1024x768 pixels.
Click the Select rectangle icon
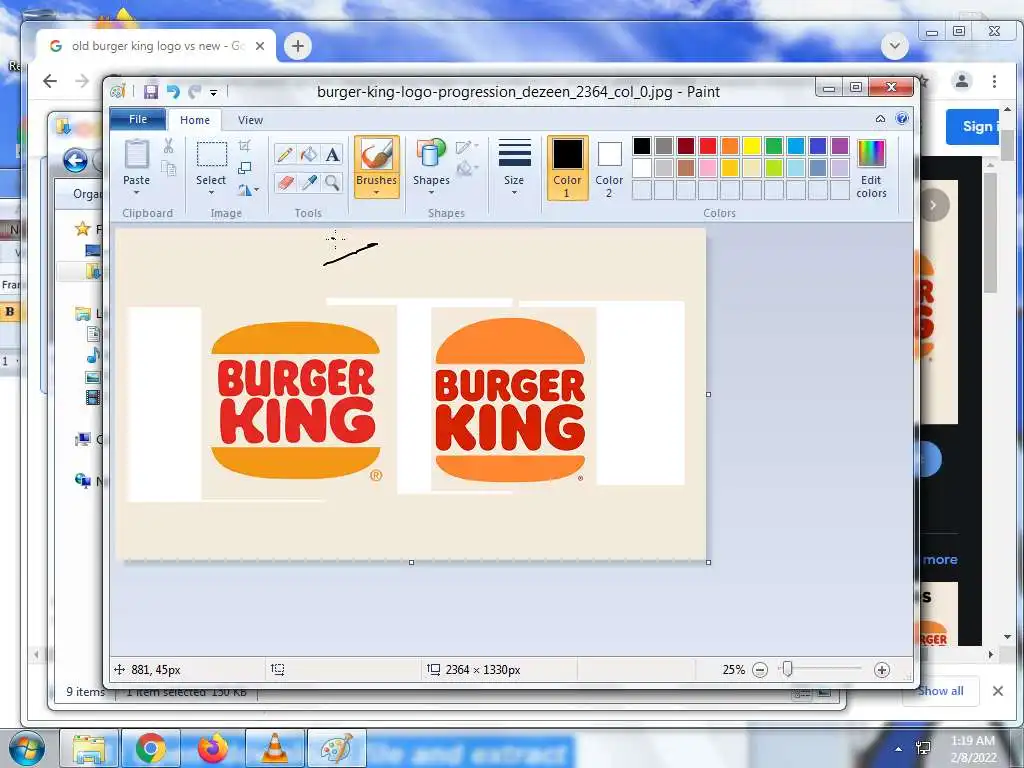[x=212, y=155]
